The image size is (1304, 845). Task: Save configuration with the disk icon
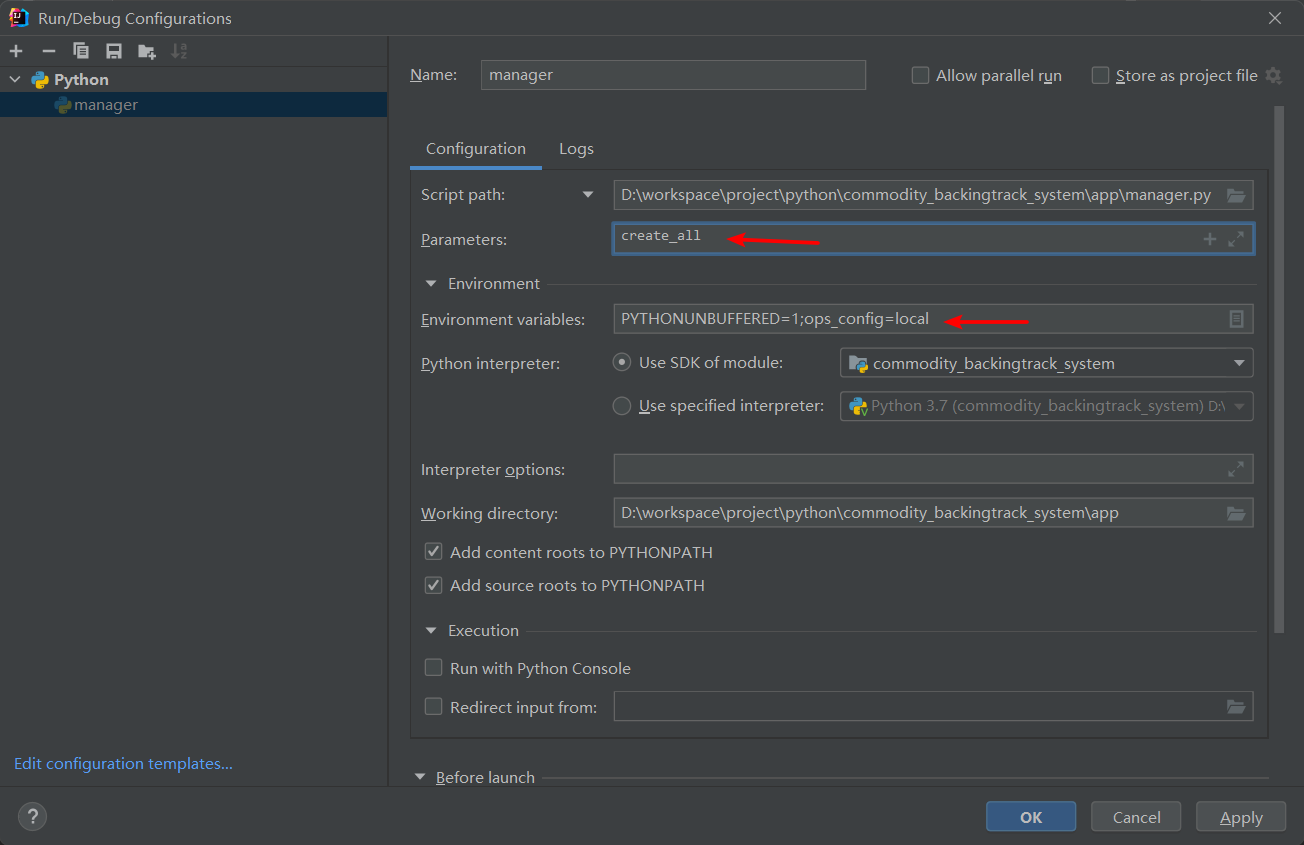[114, 51]
